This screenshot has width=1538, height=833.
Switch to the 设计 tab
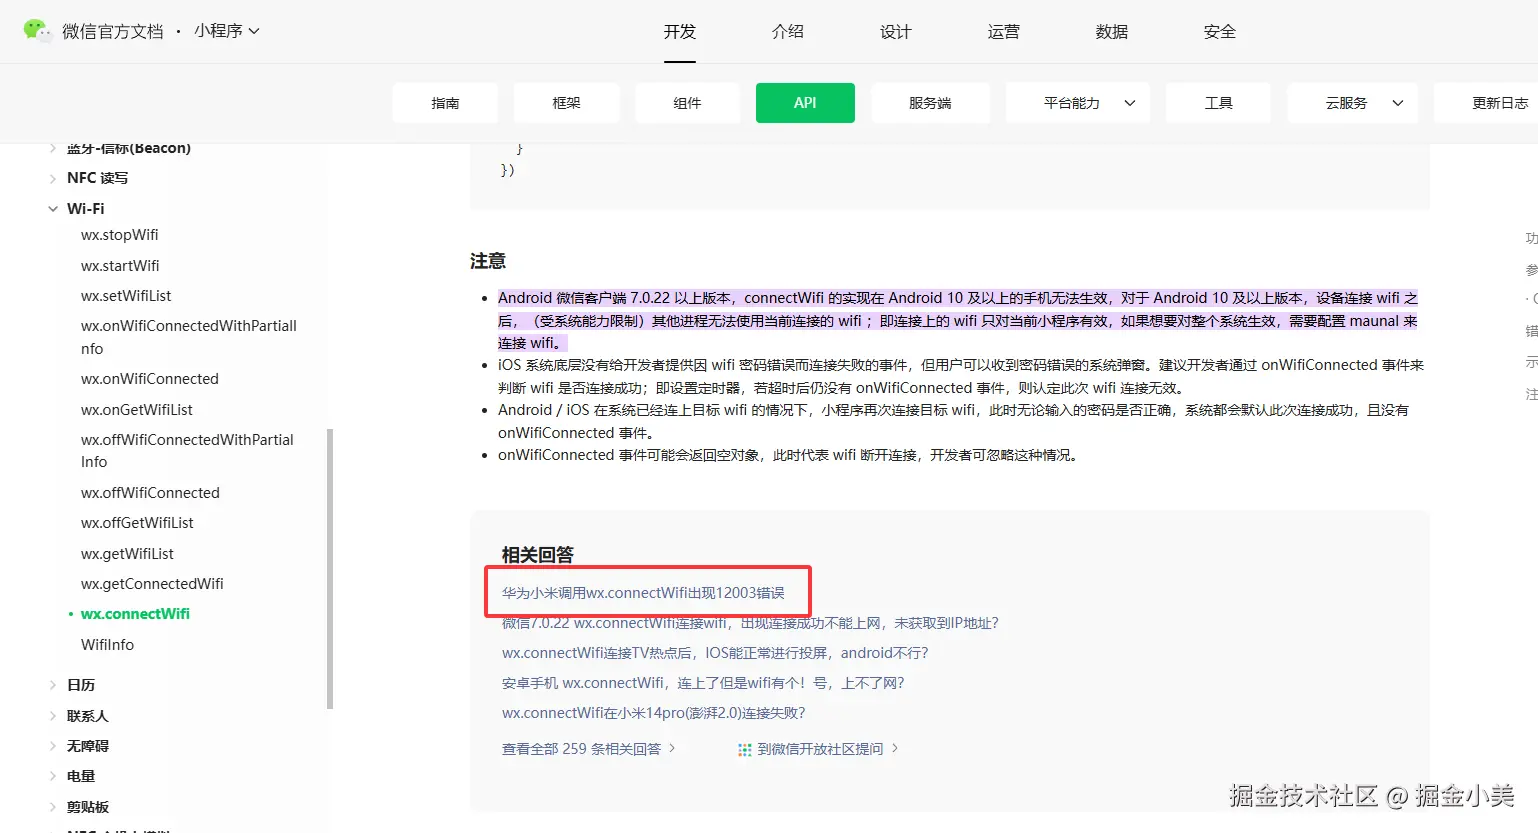click(x=895, y=31)
